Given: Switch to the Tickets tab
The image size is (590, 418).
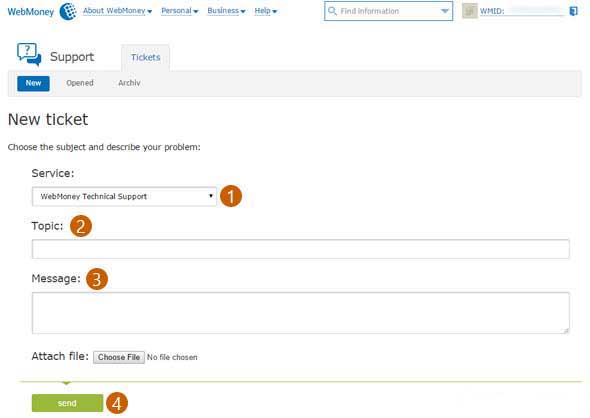Looking at the screenshot, I should [x=146, y=58].
